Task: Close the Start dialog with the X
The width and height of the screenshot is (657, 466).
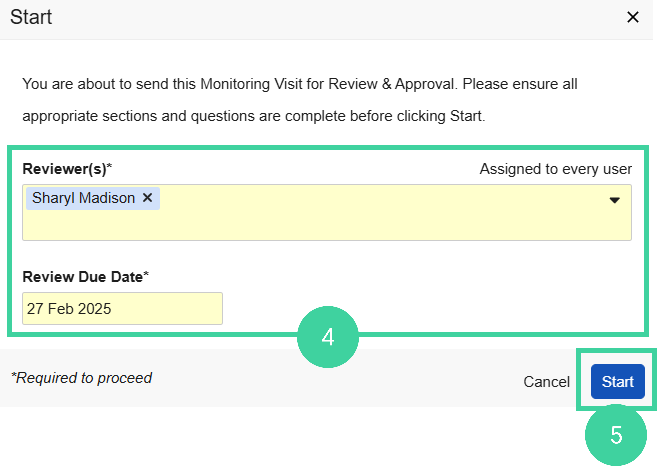Action: coord(632,17)
